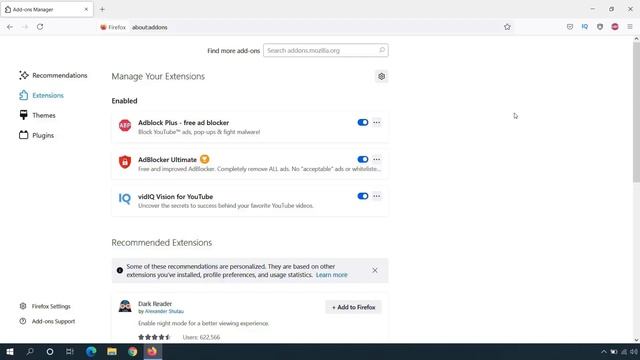The height and width of the screenshot is (360, 640).
Task: Add Dark Reader to Firefox
Action: tap(353, 307)
